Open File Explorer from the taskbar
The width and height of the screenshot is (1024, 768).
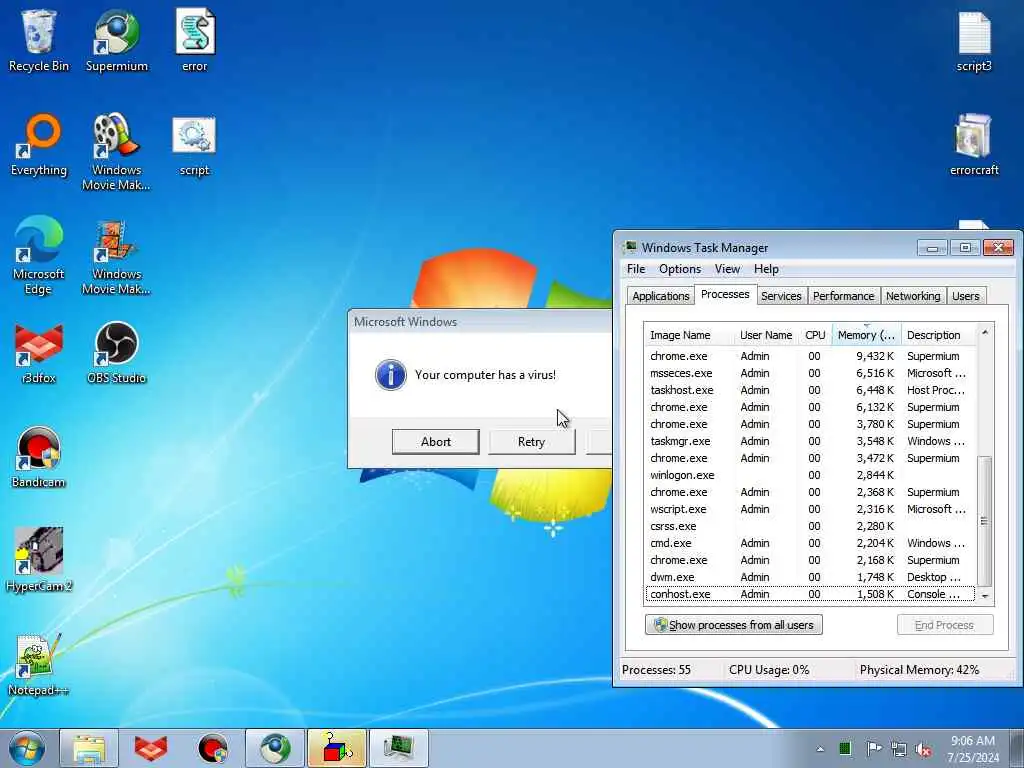(x=89, y=748)
